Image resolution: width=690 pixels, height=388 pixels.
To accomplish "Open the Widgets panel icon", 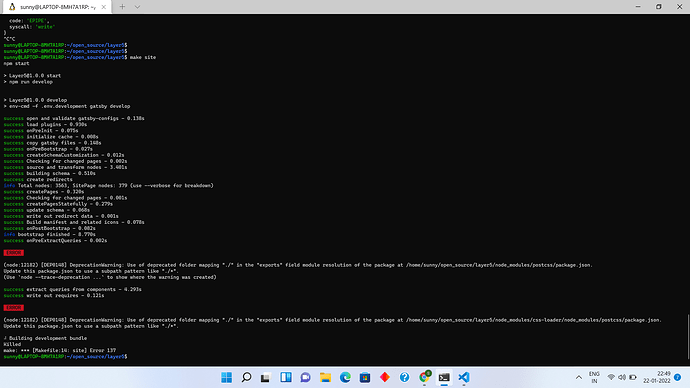I will pos(286,377).
